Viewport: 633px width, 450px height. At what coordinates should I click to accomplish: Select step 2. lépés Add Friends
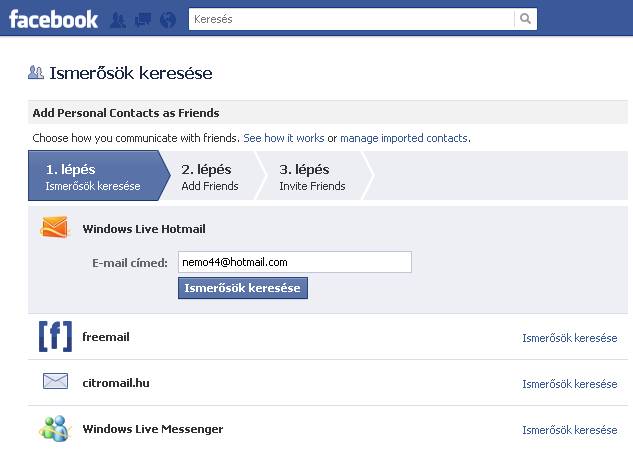(210, 176)
